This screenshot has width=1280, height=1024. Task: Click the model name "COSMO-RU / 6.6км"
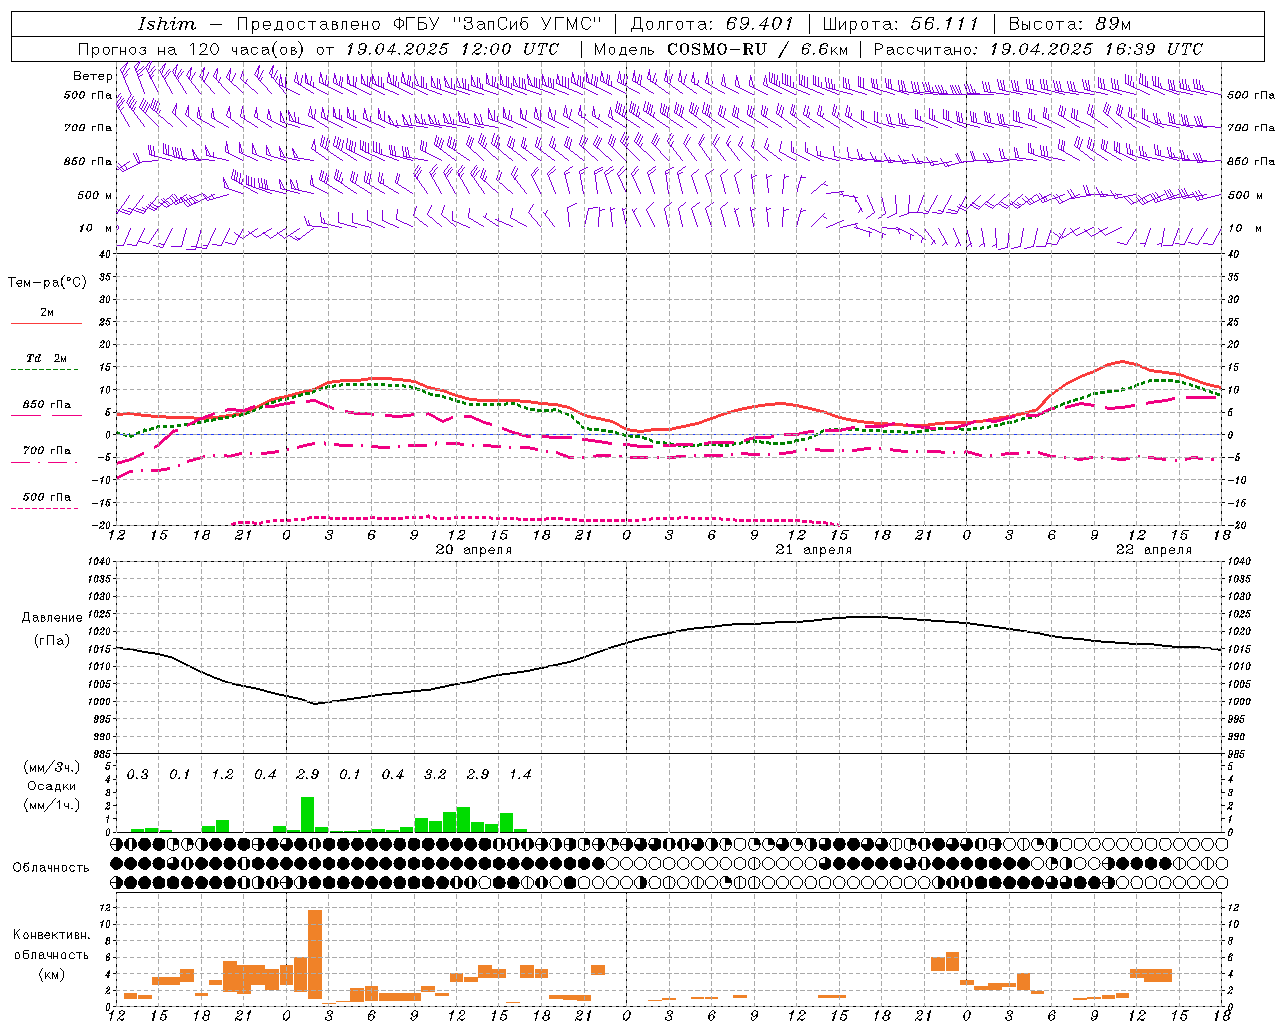point(757,49)
